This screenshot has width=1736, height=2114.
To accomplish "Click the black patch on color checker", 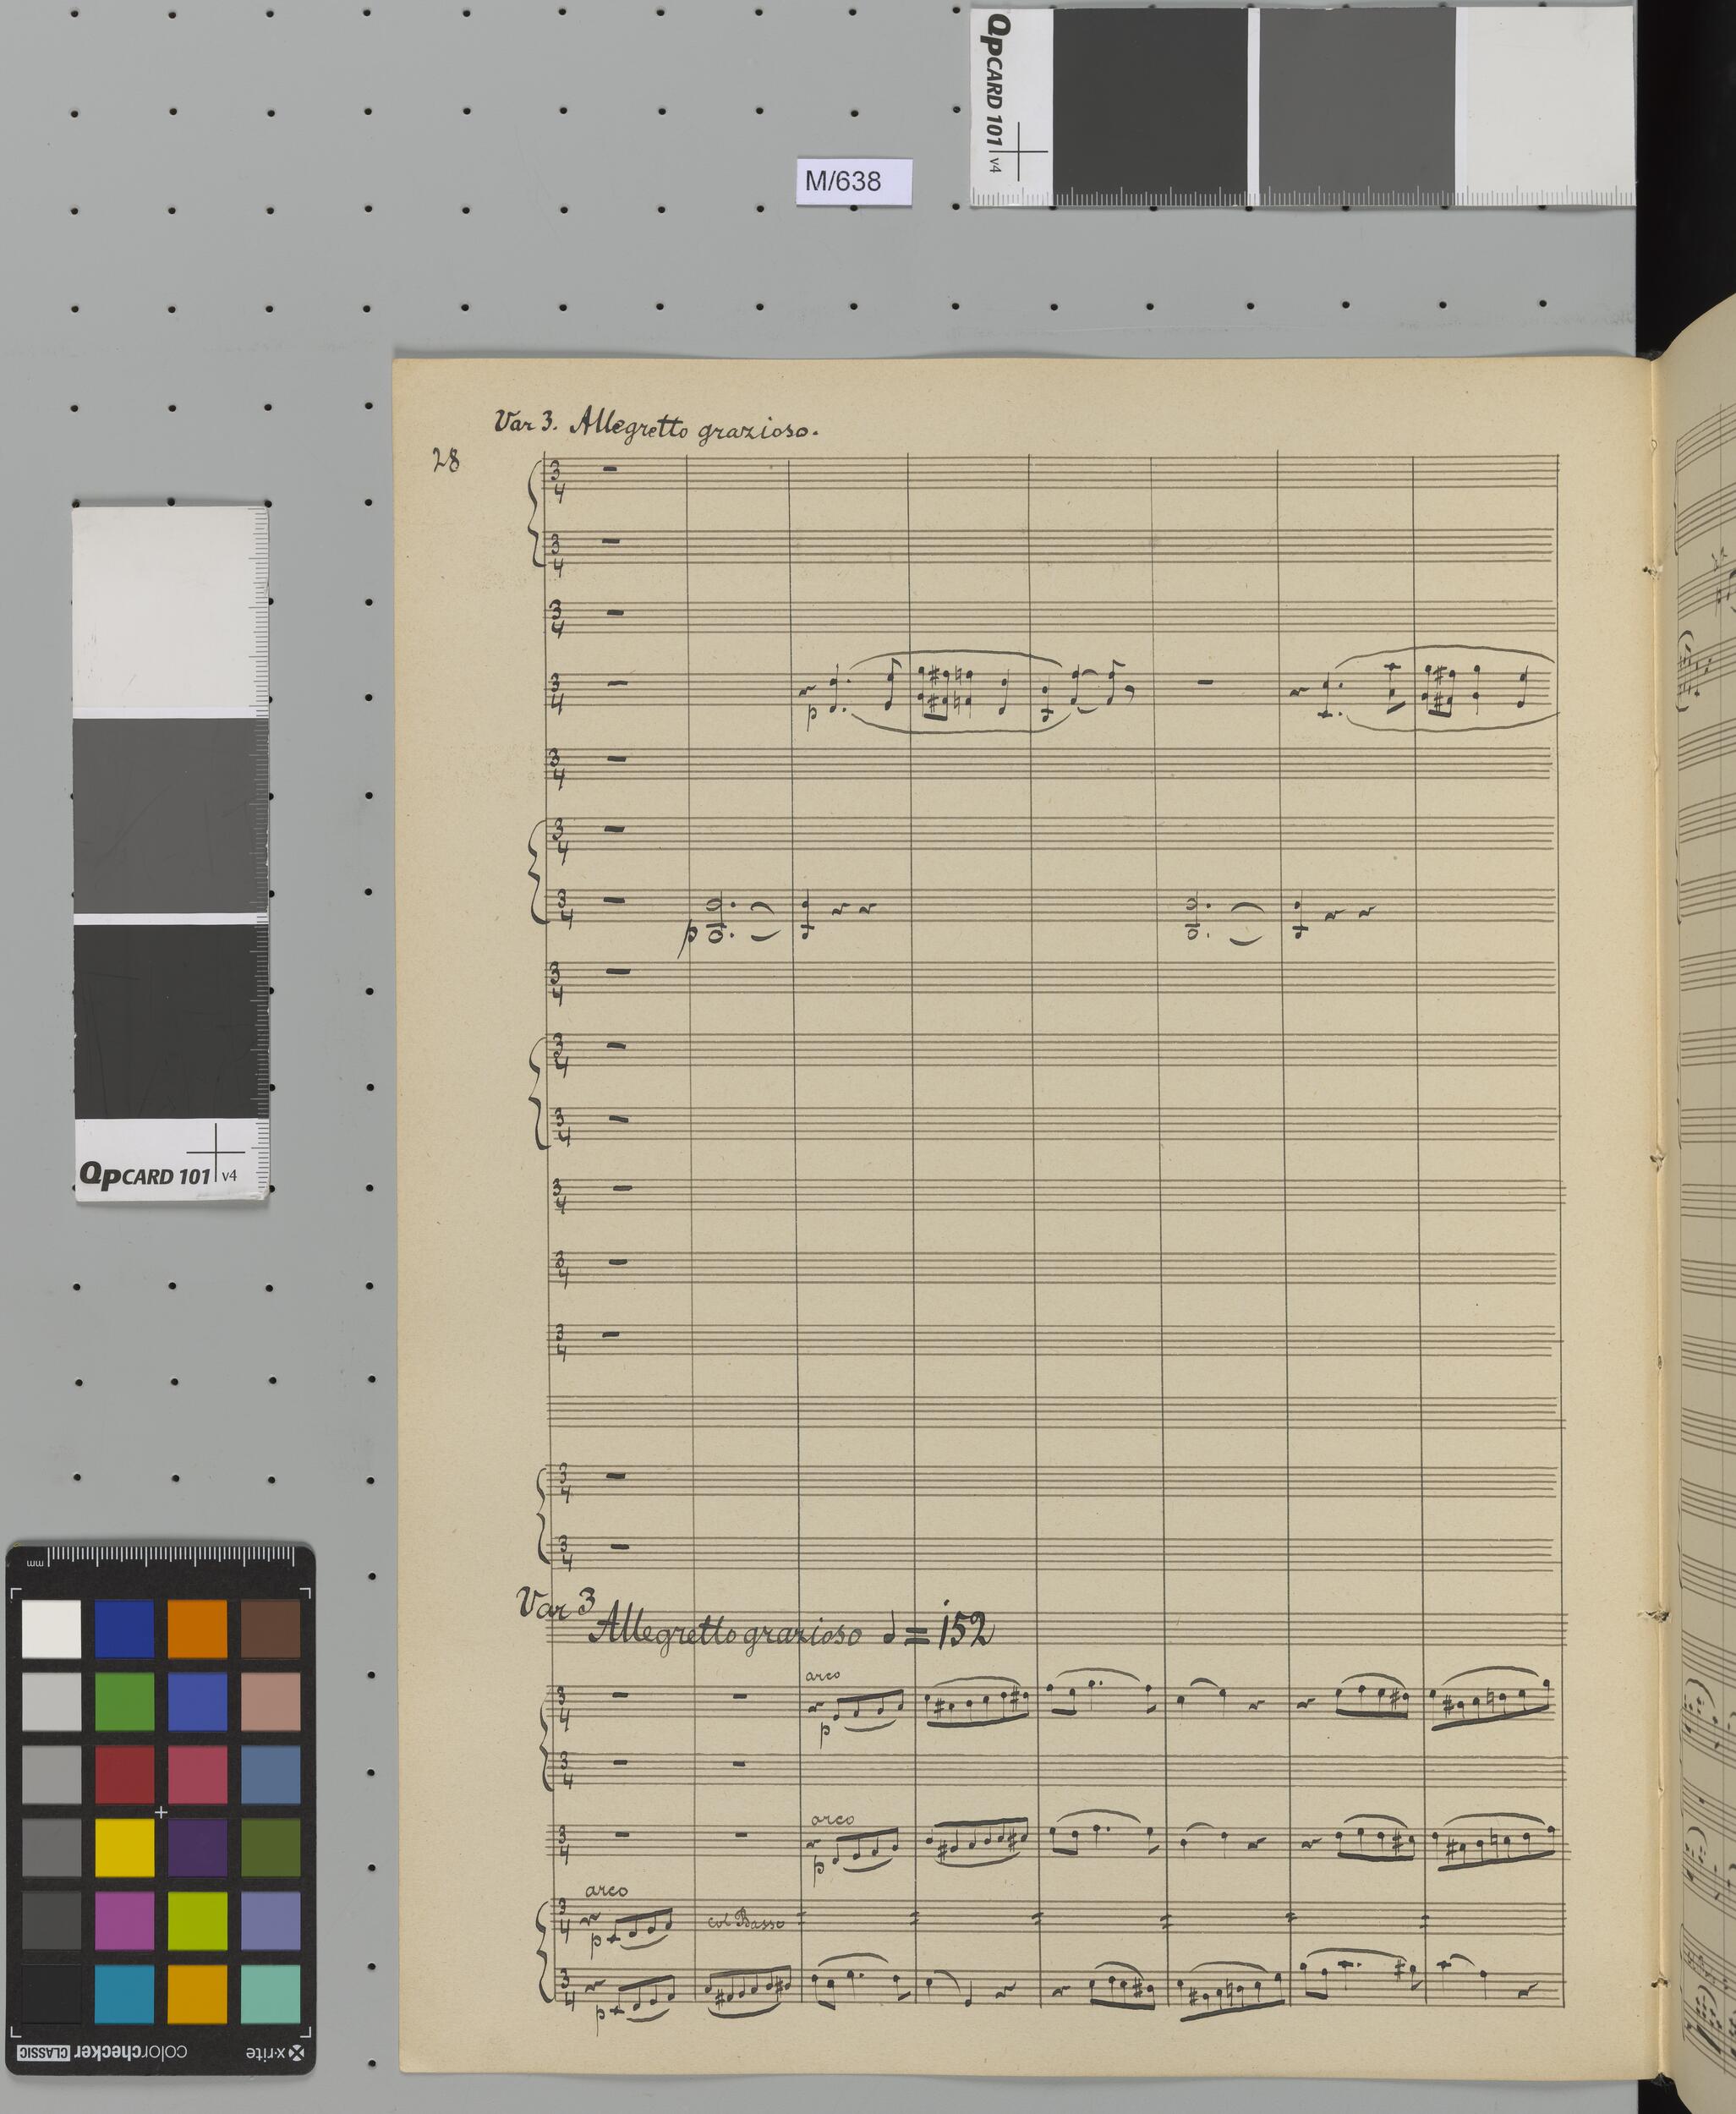I will tap(51, 1994).
